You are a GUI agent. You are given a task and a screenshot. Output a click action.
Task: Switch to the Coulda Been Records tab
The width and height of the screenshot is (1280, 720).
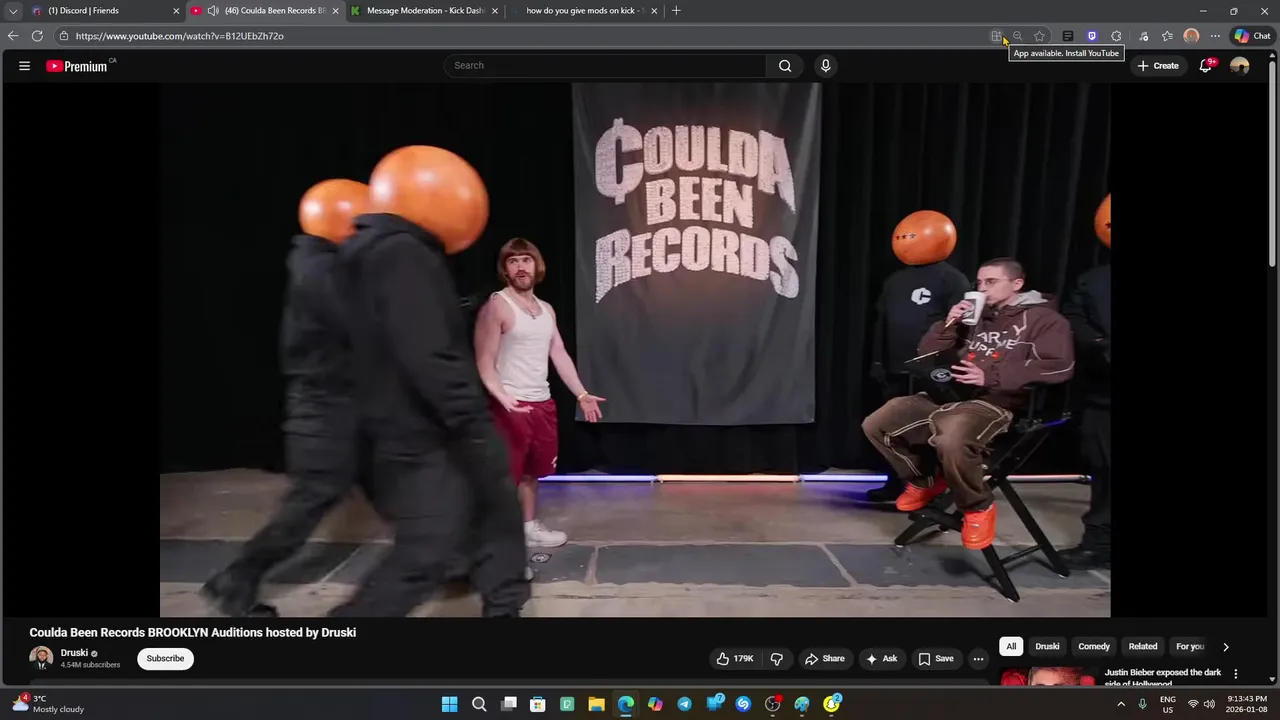(266, 11)
